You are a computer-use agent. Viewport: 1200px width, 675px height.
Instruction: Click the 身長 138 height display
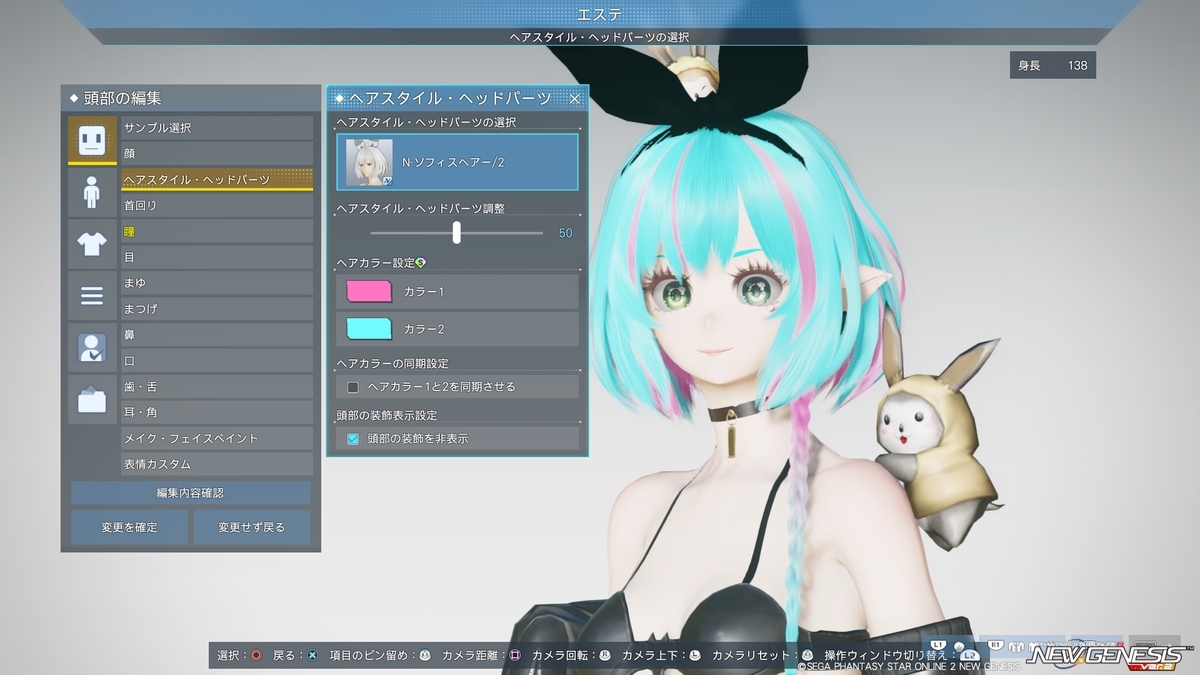(1053, 66)
